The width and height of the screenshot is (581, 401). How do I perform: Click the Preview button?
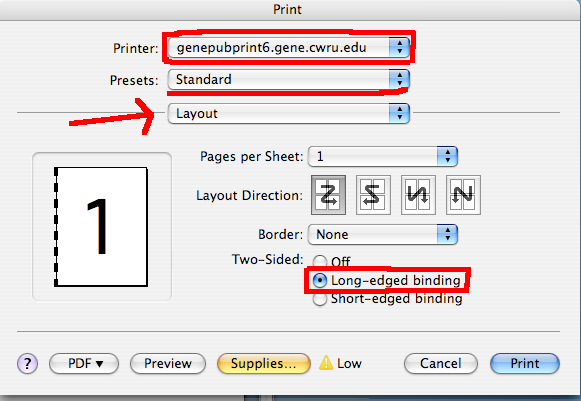[168, 363]
